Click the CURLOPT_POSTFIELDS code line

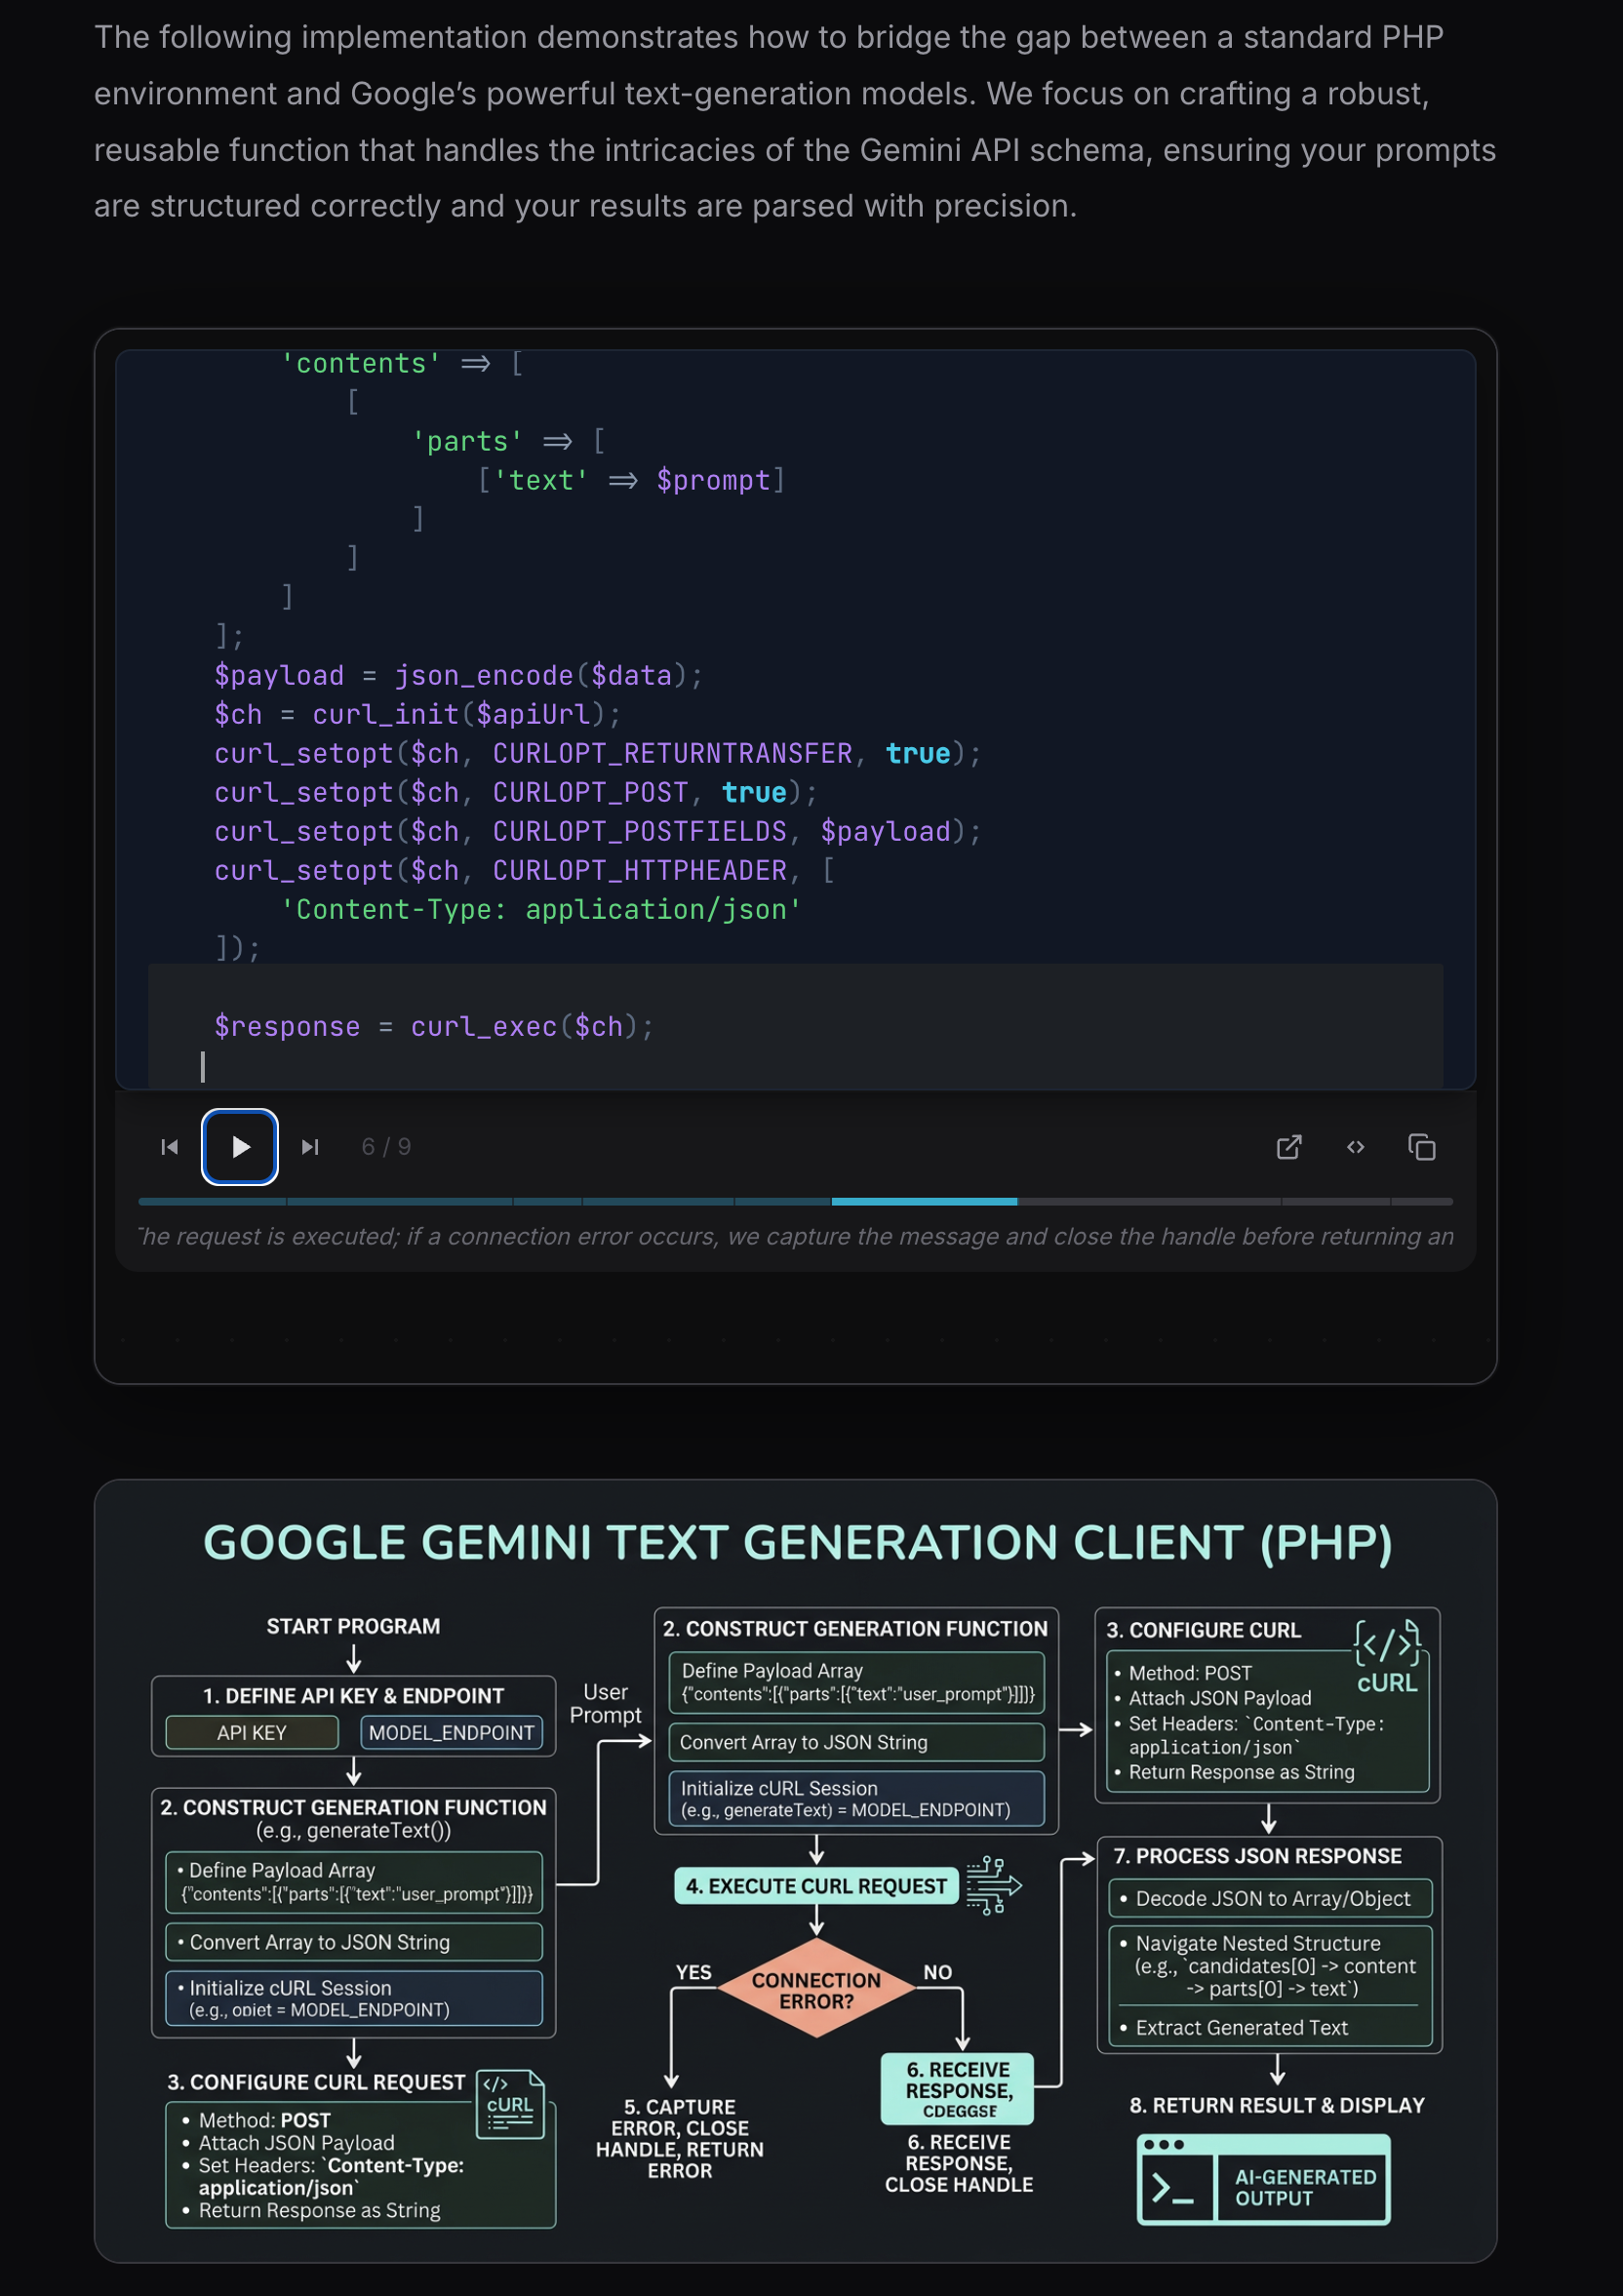598,832
